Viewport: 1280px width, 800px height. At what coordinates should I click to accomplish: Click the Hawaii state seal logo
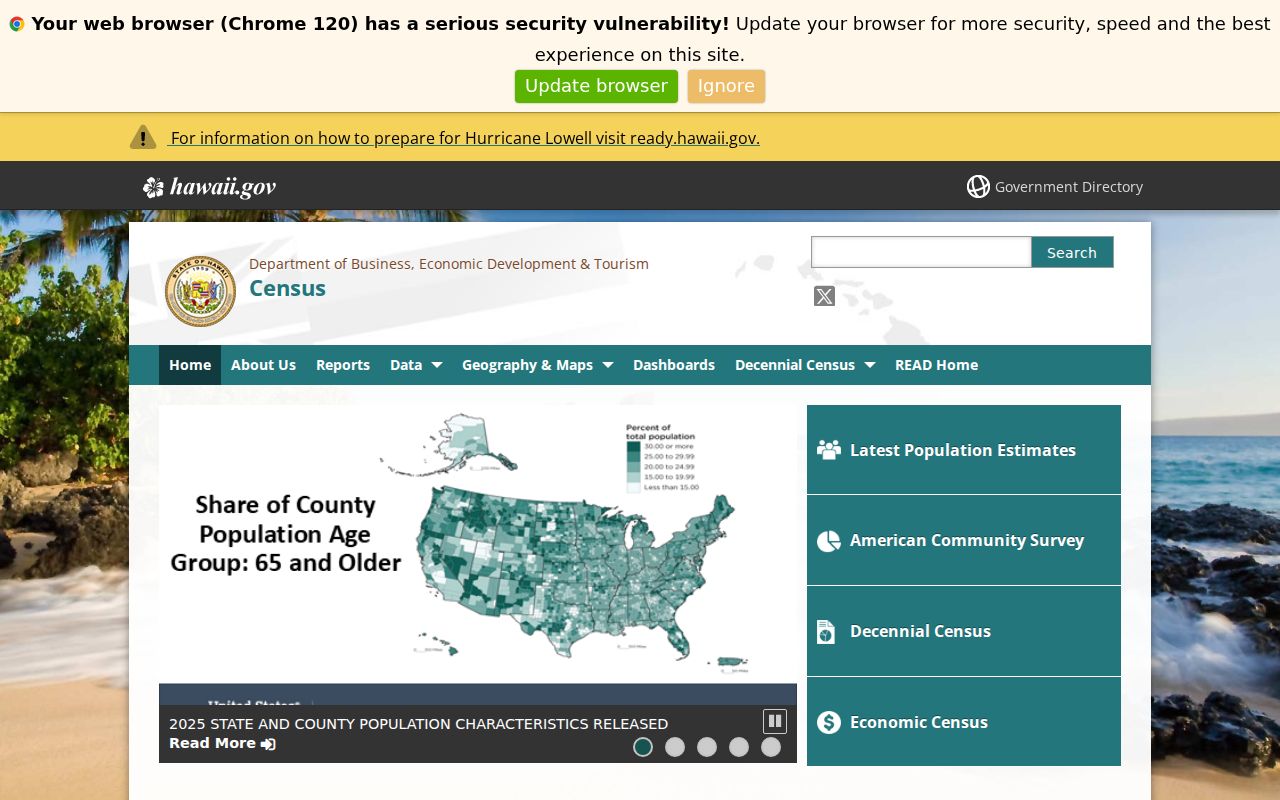pos(200,291)
